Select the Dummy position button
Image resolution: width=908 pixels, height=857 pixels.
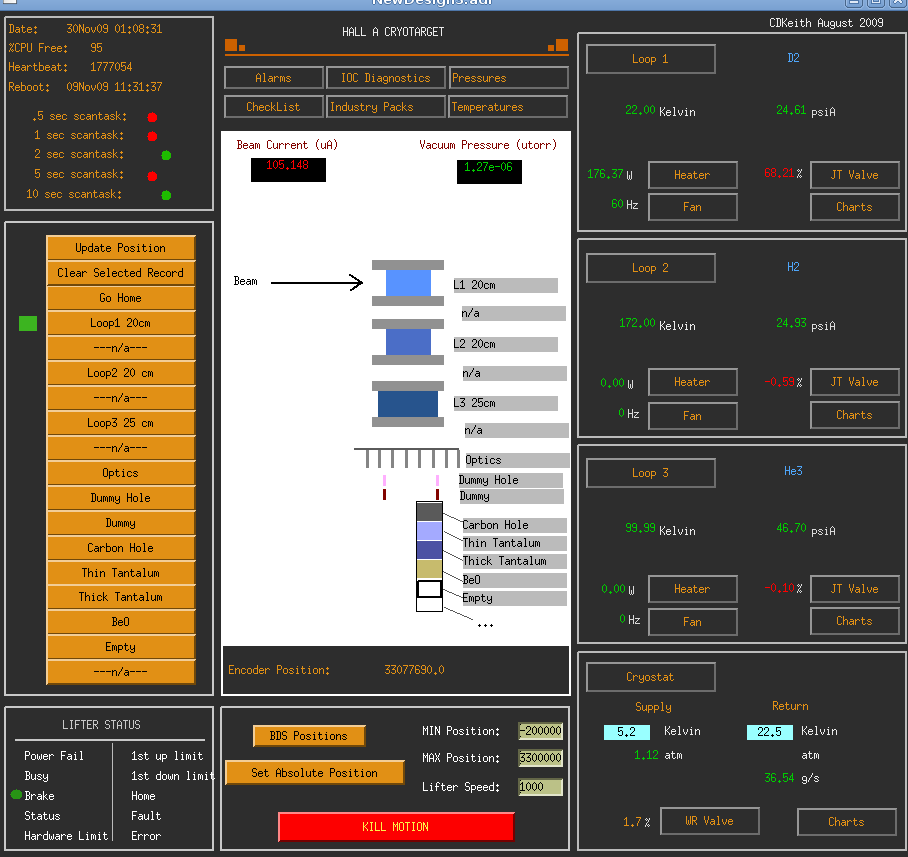(120, 523)
